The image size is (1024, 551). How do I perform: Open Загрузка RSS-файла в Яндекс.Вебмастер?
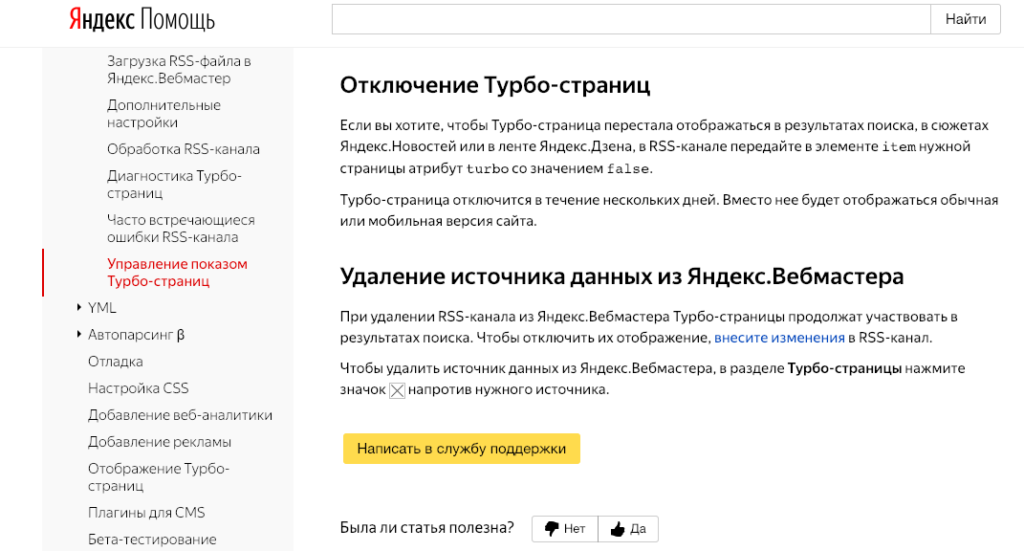[179, 69]
